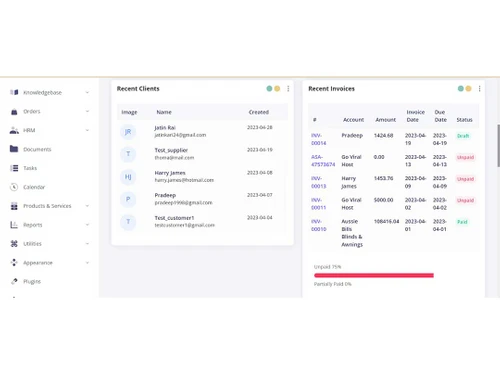500x375 pixels.
Task: Click the Plugins plug icon
Action: point(14,281)
